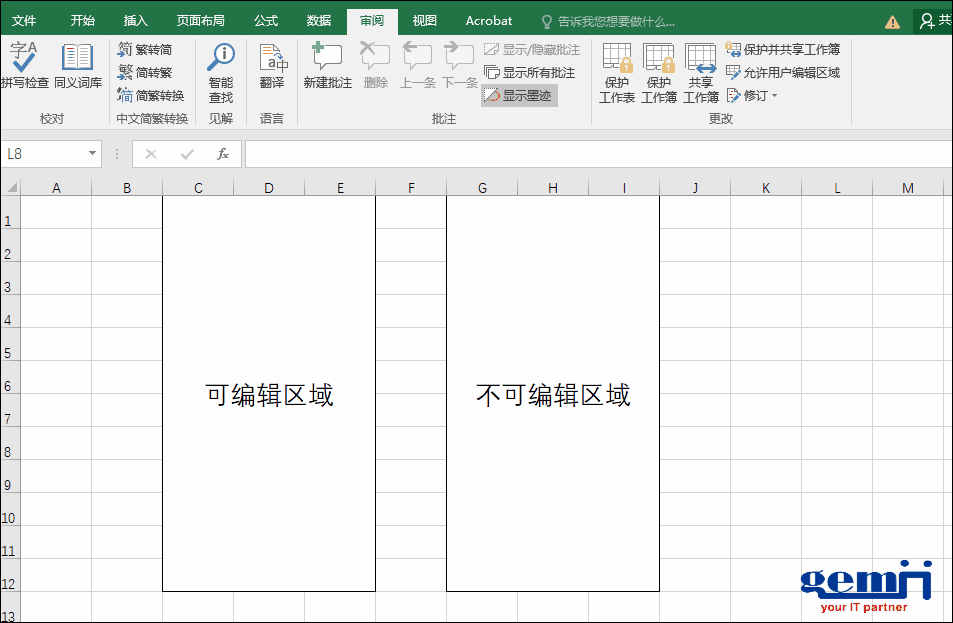Toggle 显示墨迹 to show ink
953x623 pixels.
point(519,95)
